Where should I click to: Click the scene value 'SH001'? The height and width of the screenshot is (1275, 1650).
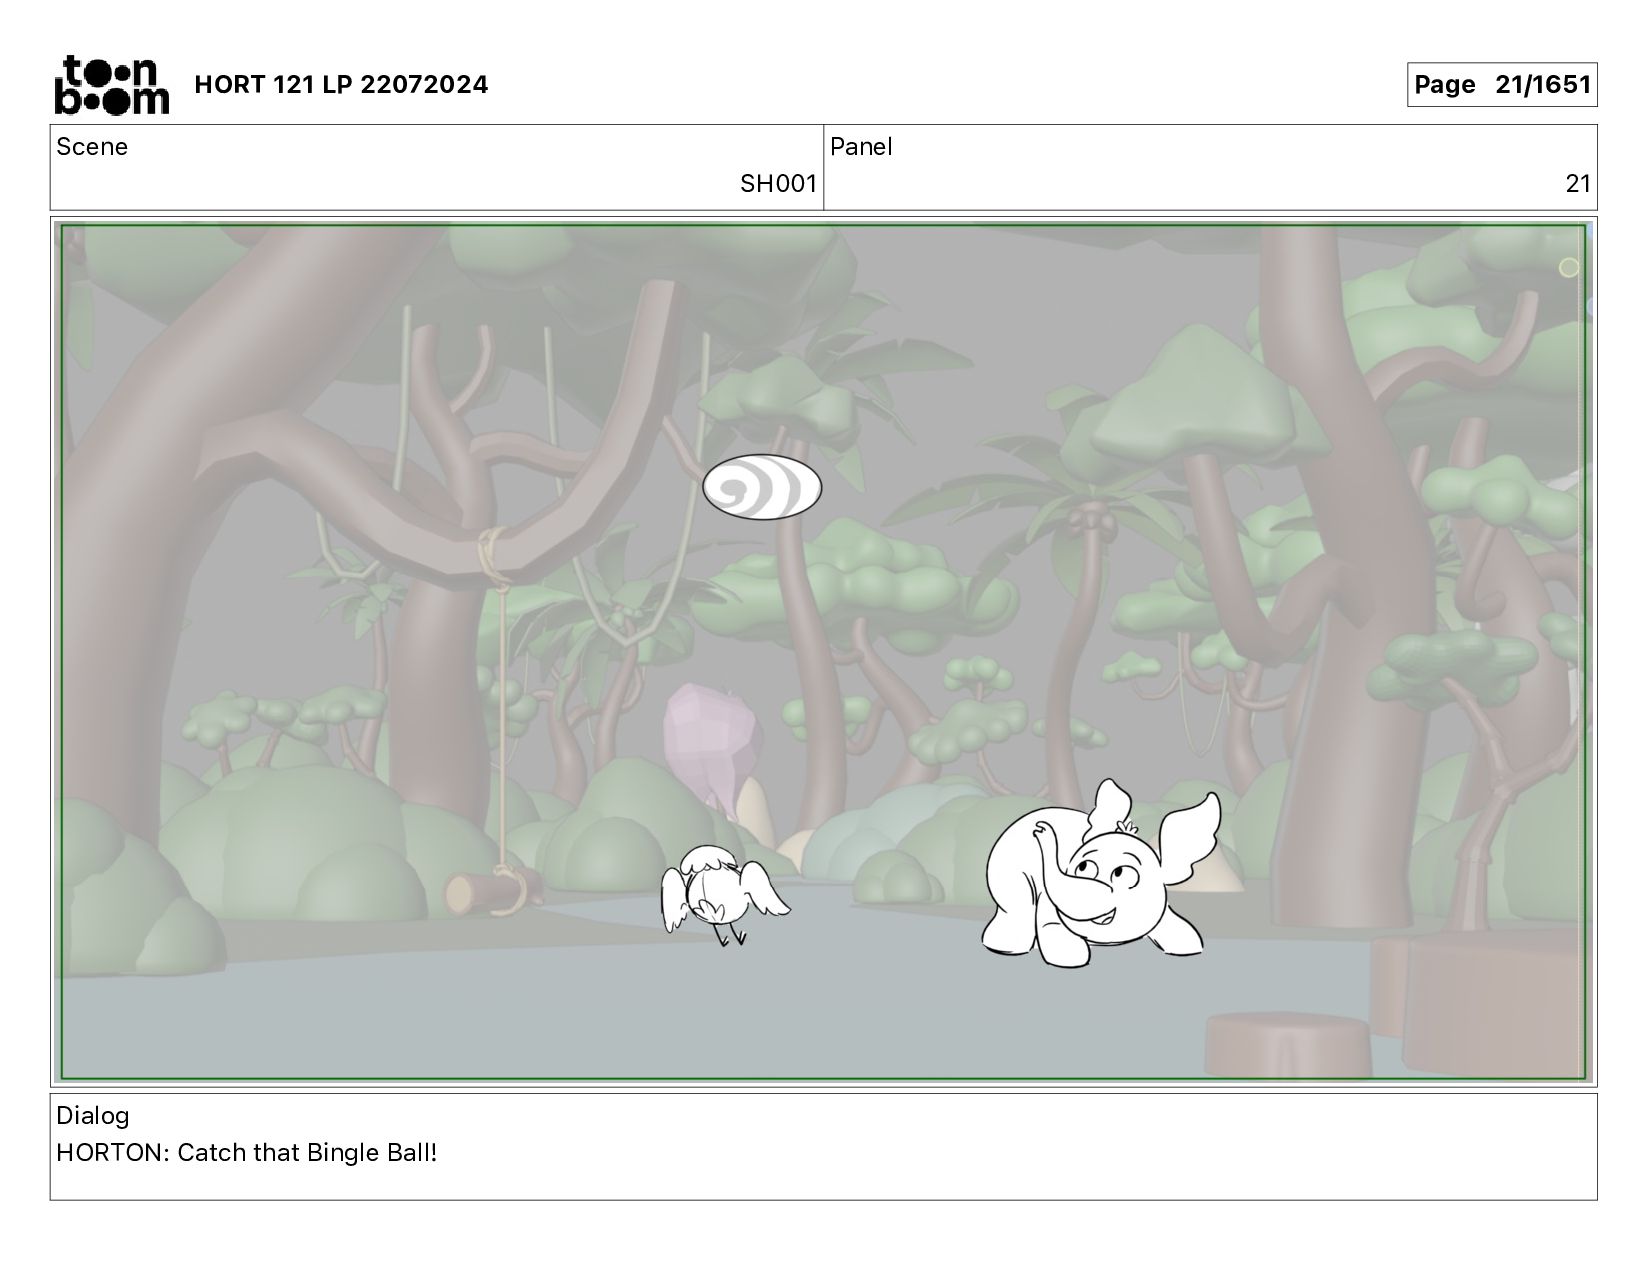778,184
